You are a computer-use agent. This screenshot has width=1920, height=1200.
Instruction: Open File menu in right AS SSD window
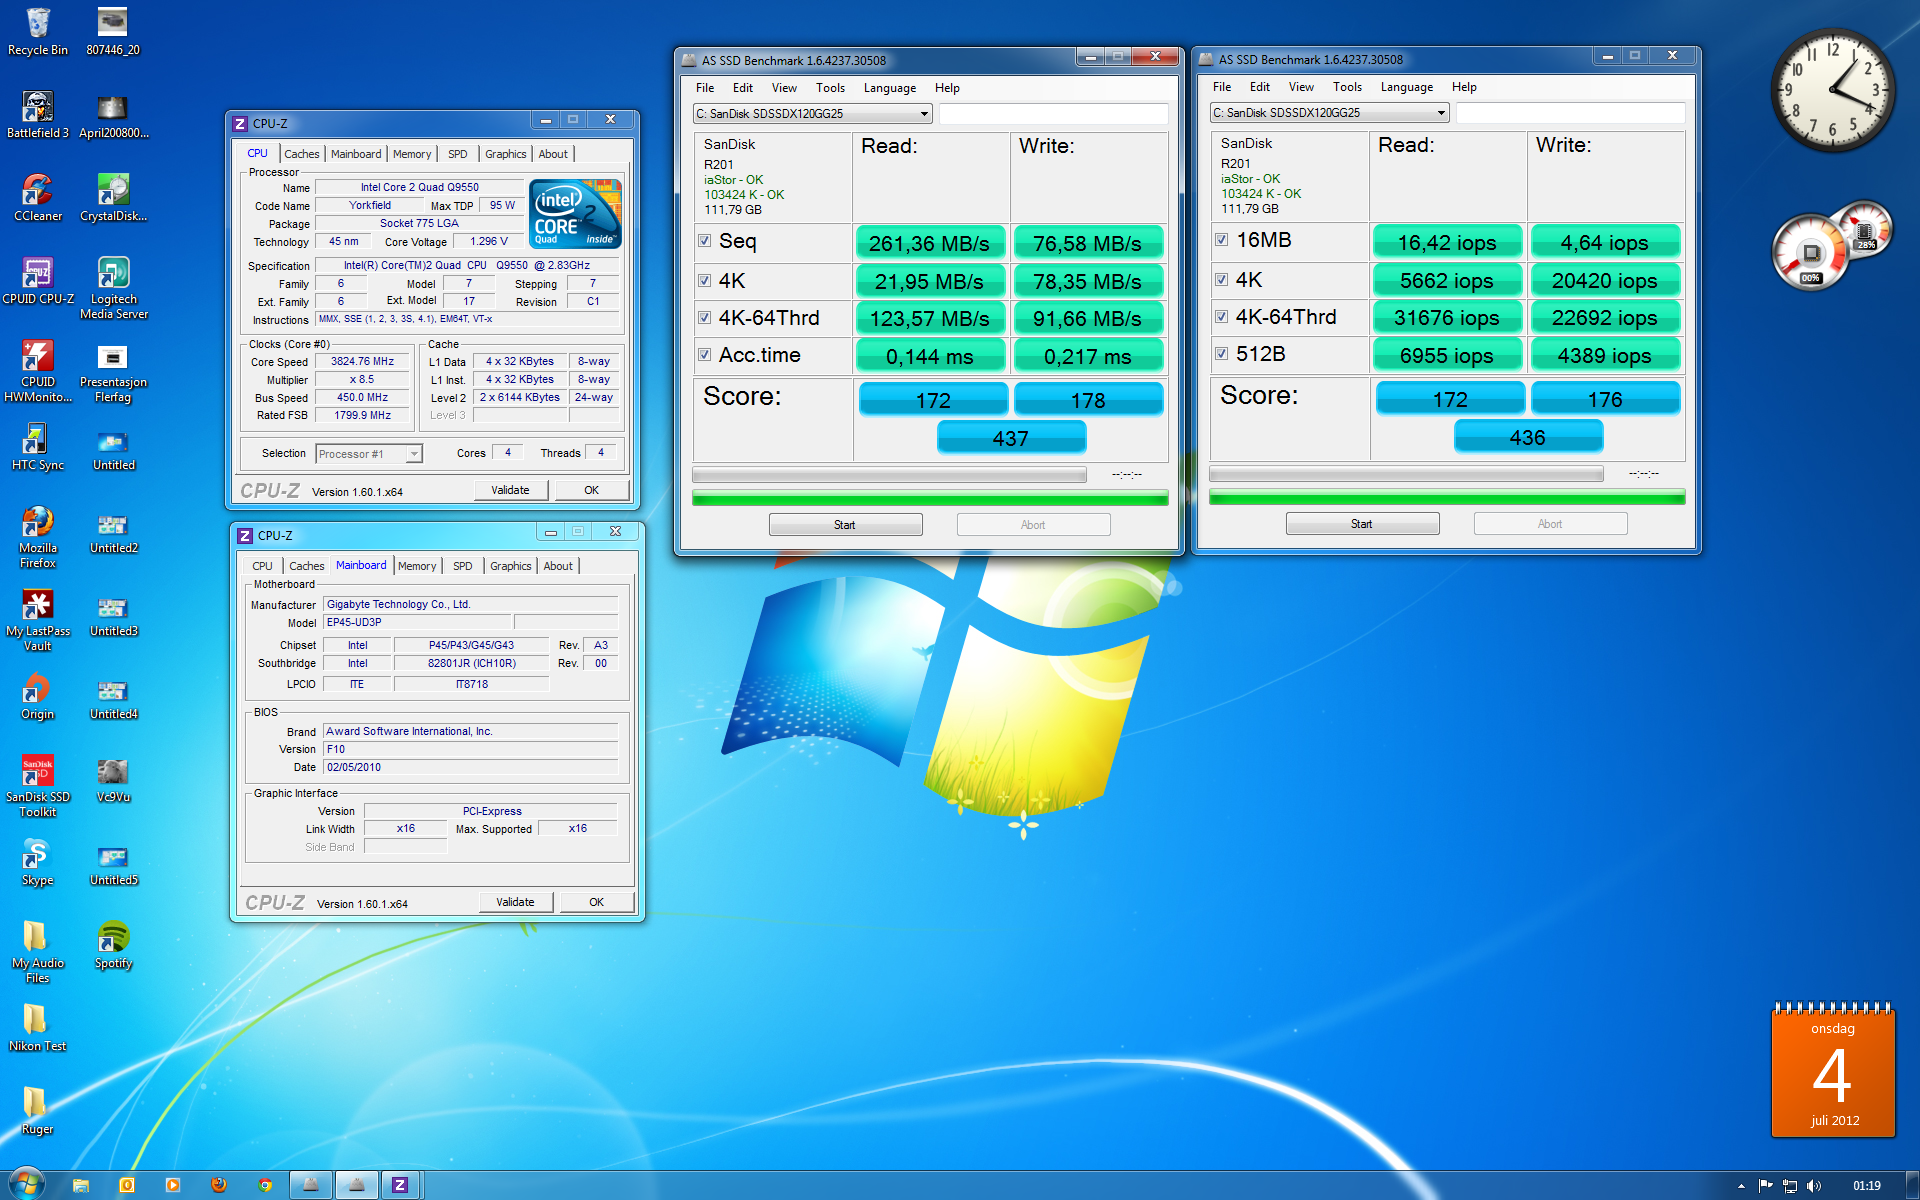click(x=1222, y=87)
